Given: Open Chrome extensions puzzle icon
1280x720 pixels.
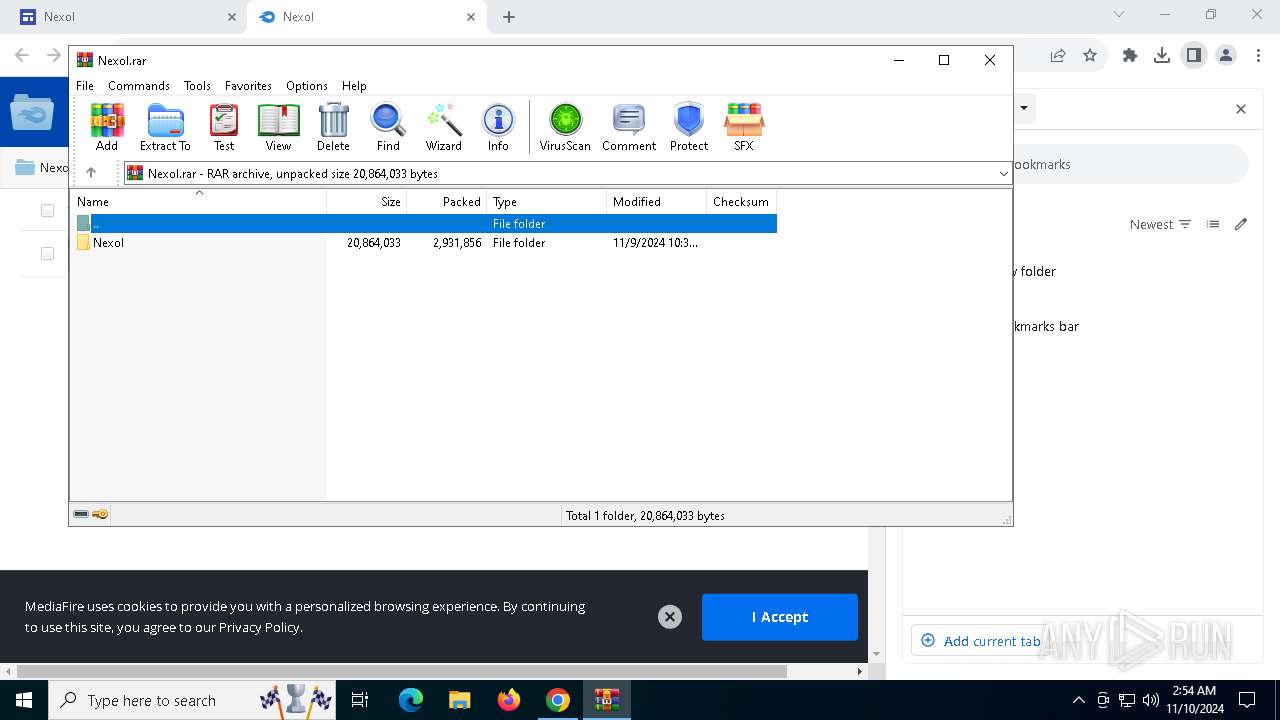Looking at the screenshot, I should 1130,56.
